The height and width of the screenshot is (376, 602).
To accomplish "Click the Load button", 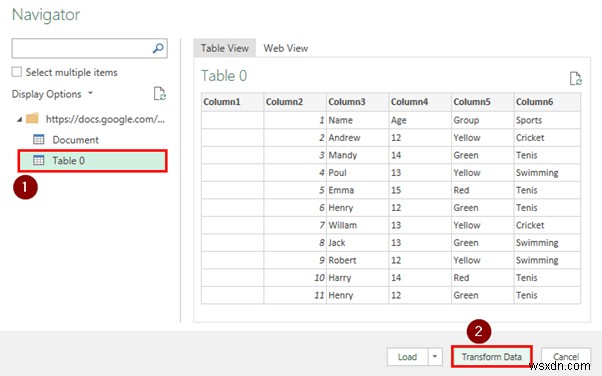I will 407,356.
